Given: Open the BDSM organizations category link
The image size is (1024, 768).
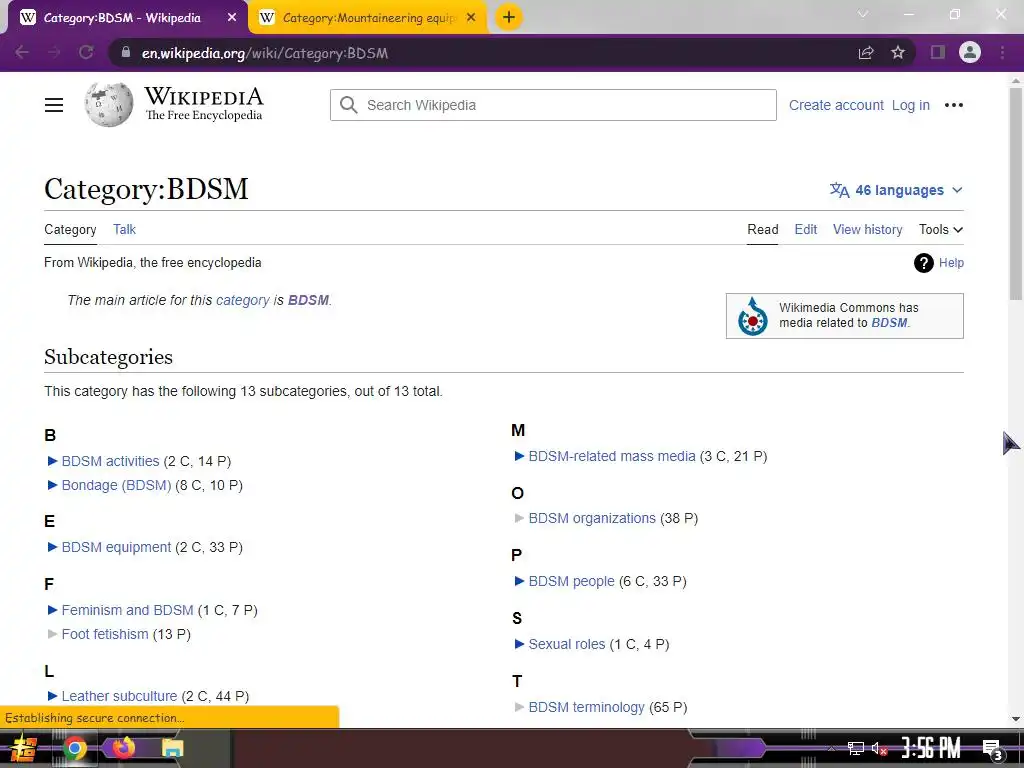Looking at the screenshot, I should 592,518.
